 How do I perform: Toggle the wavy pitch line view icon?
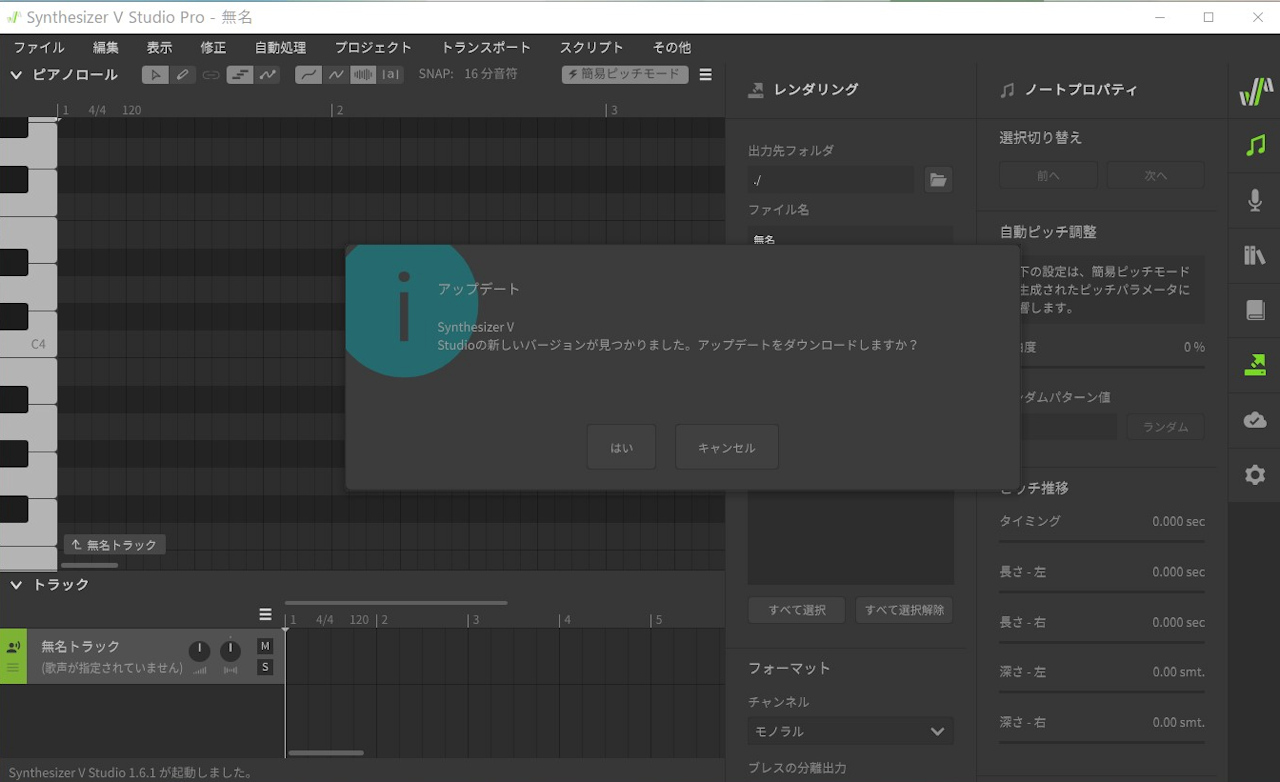[x=336, y=74]
